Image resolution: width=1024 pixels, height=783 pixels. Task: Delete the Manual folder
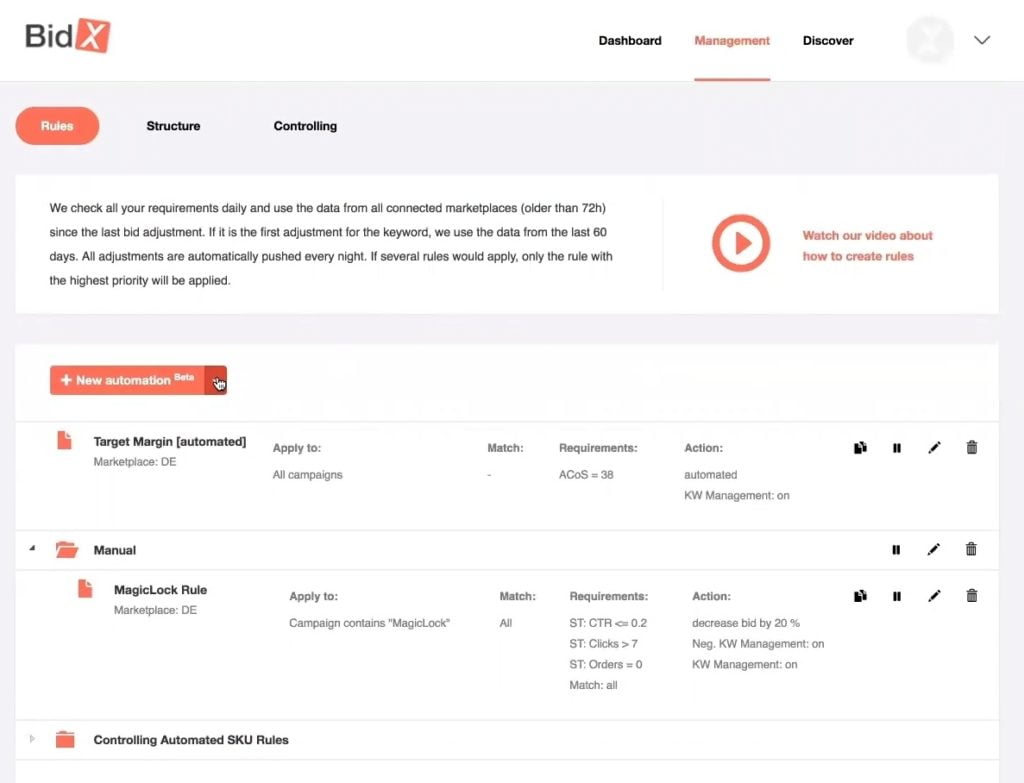pyautogui.click(x=971, y=549)
